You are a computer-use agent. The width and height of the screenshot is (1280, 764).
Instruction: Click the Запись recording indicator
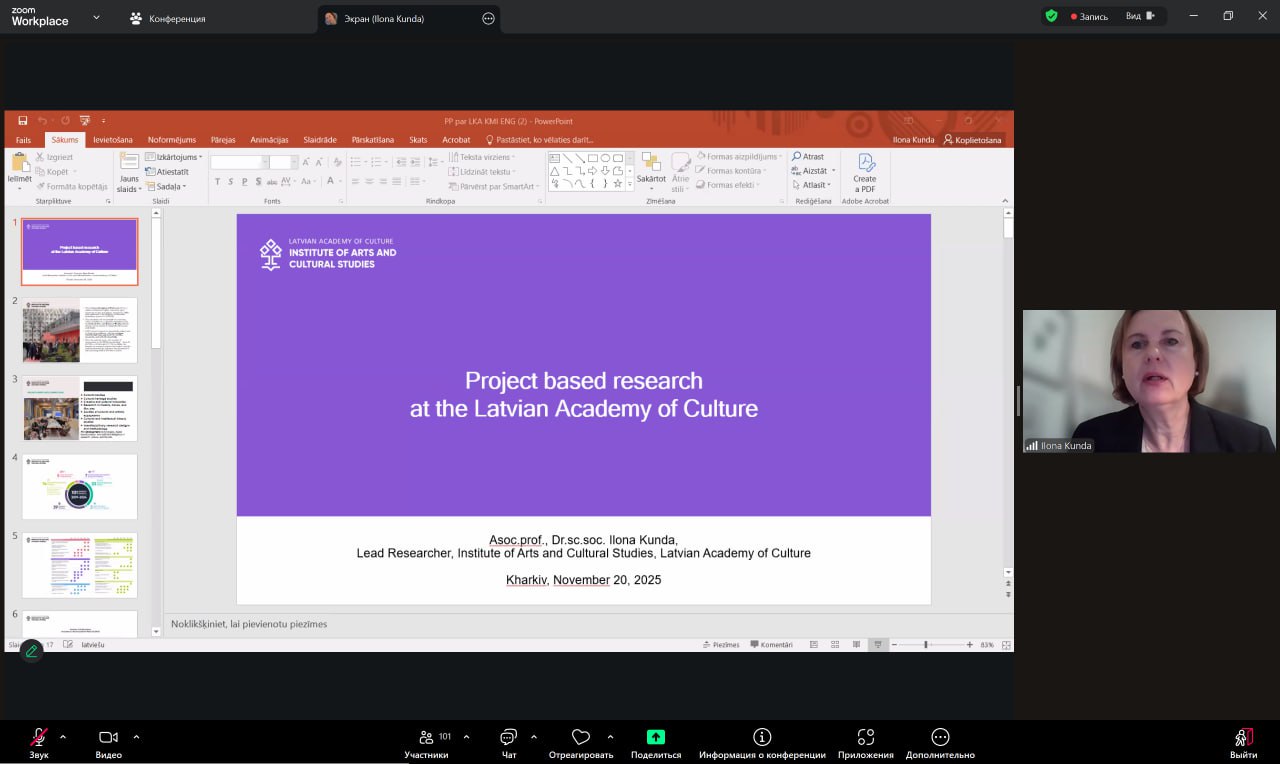(1090, 16)
